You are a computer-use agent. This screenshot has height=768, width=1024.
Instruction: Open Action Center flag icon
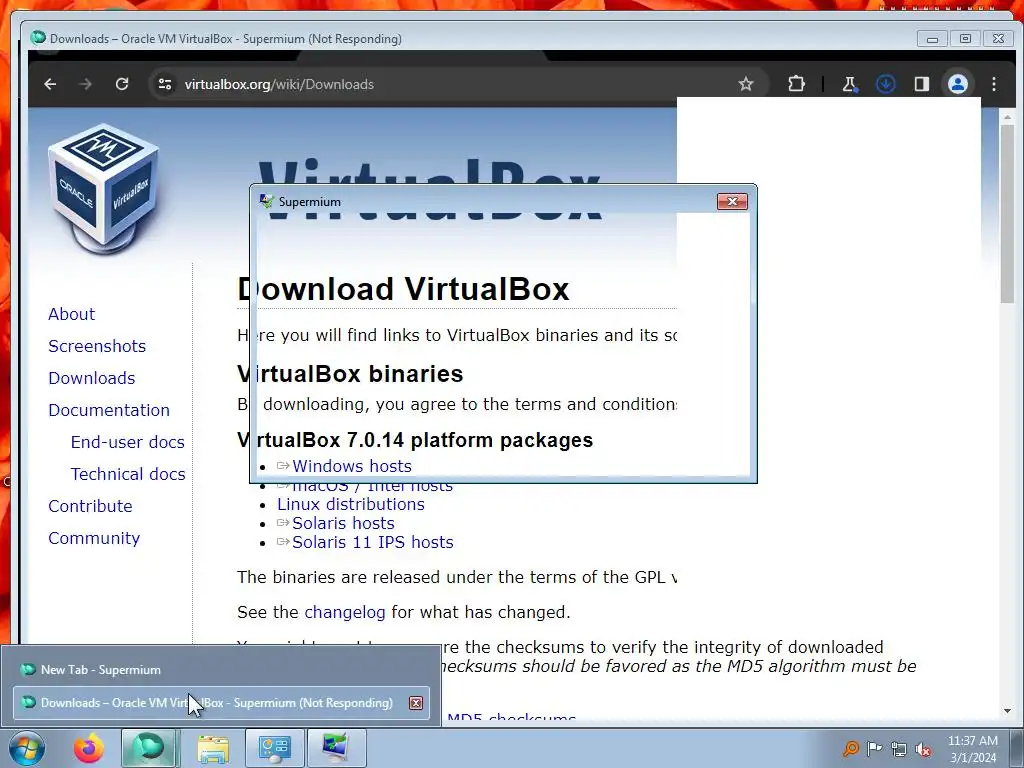(874, 748)
